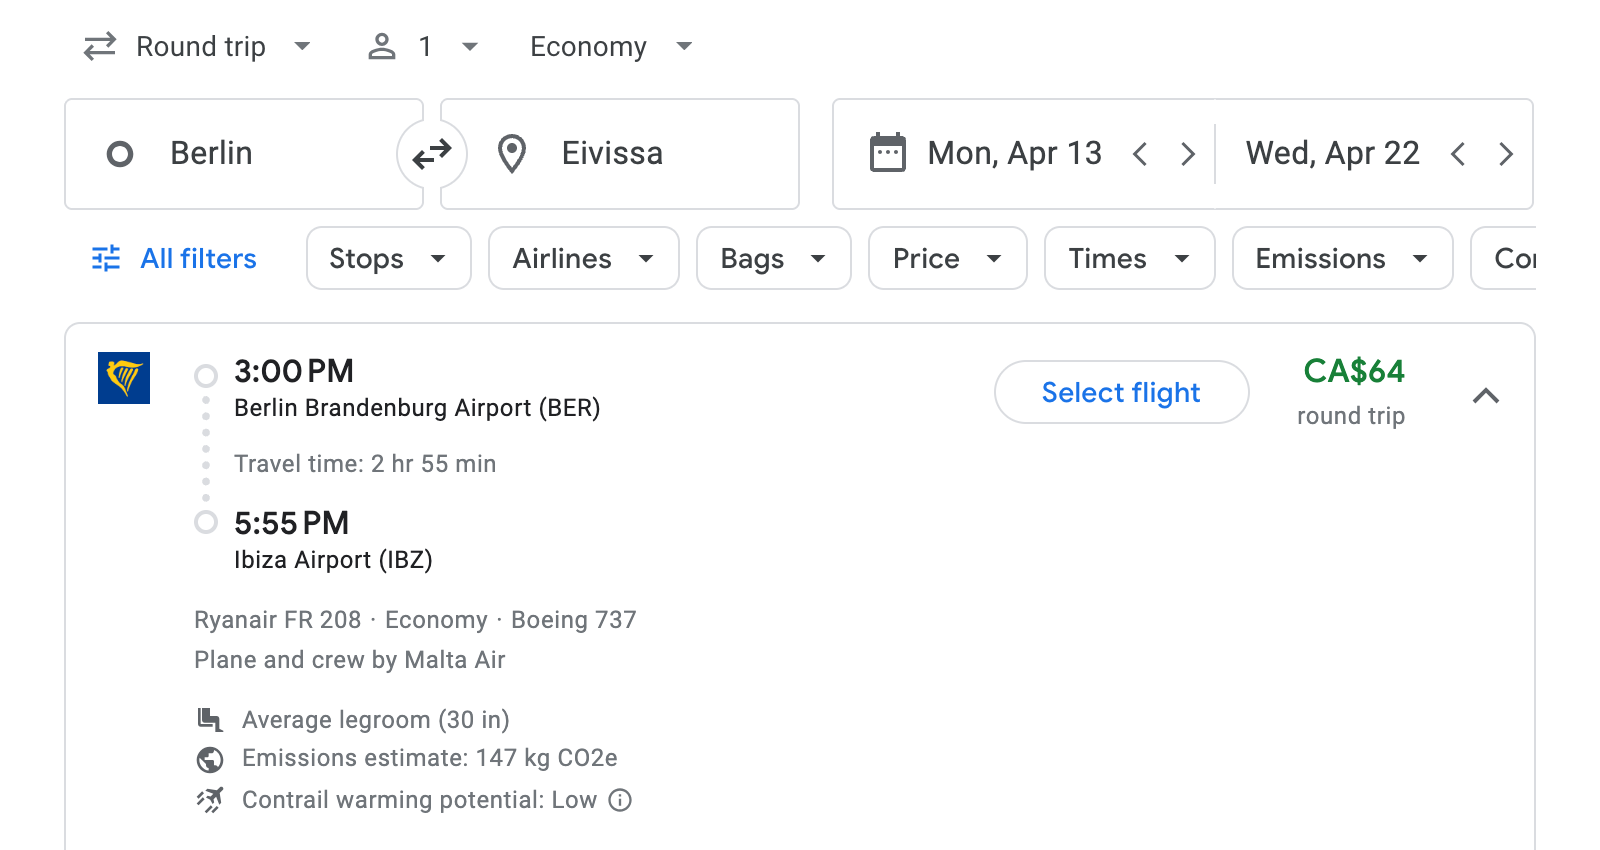Click the passenger count person icon
The image size is (1600, 850).
[381, 46]
